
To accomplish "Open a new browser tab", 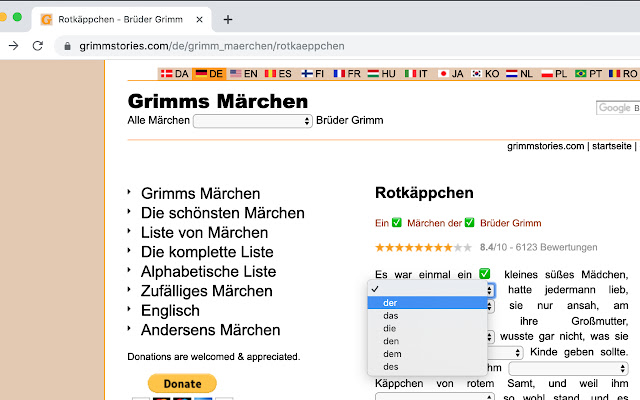I will pos(228,20).
